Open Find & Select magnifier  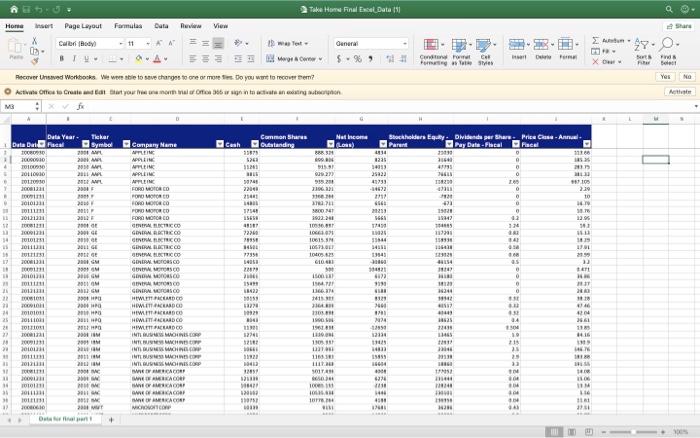pos(668,52)
